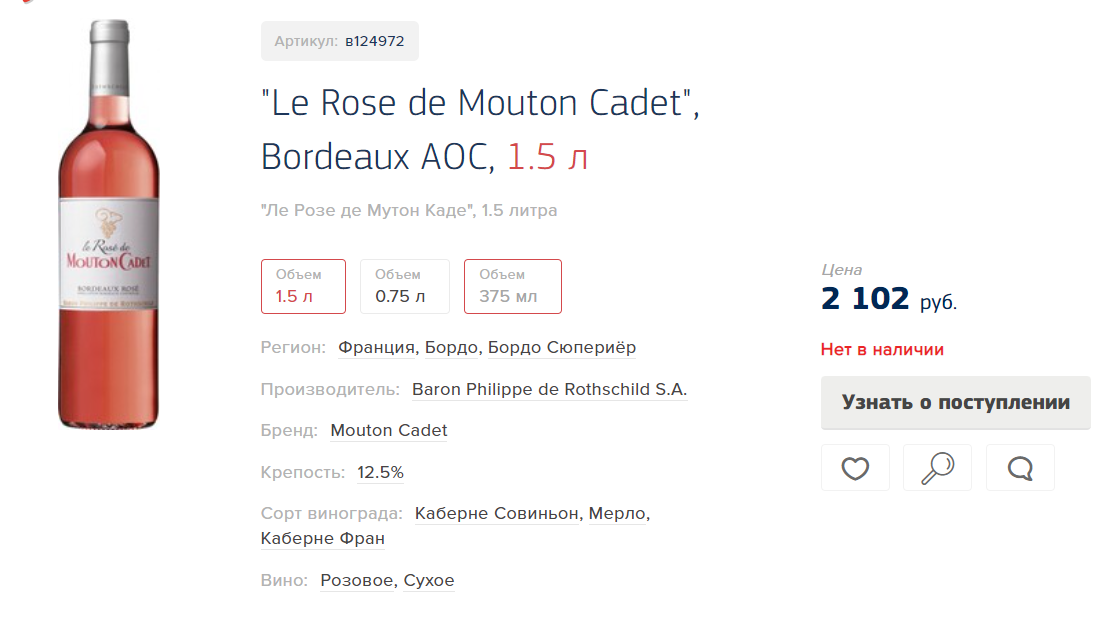Filter by Сухое wine type
The height and width of the screenshot is (621, 1118).
coord(429,581)
